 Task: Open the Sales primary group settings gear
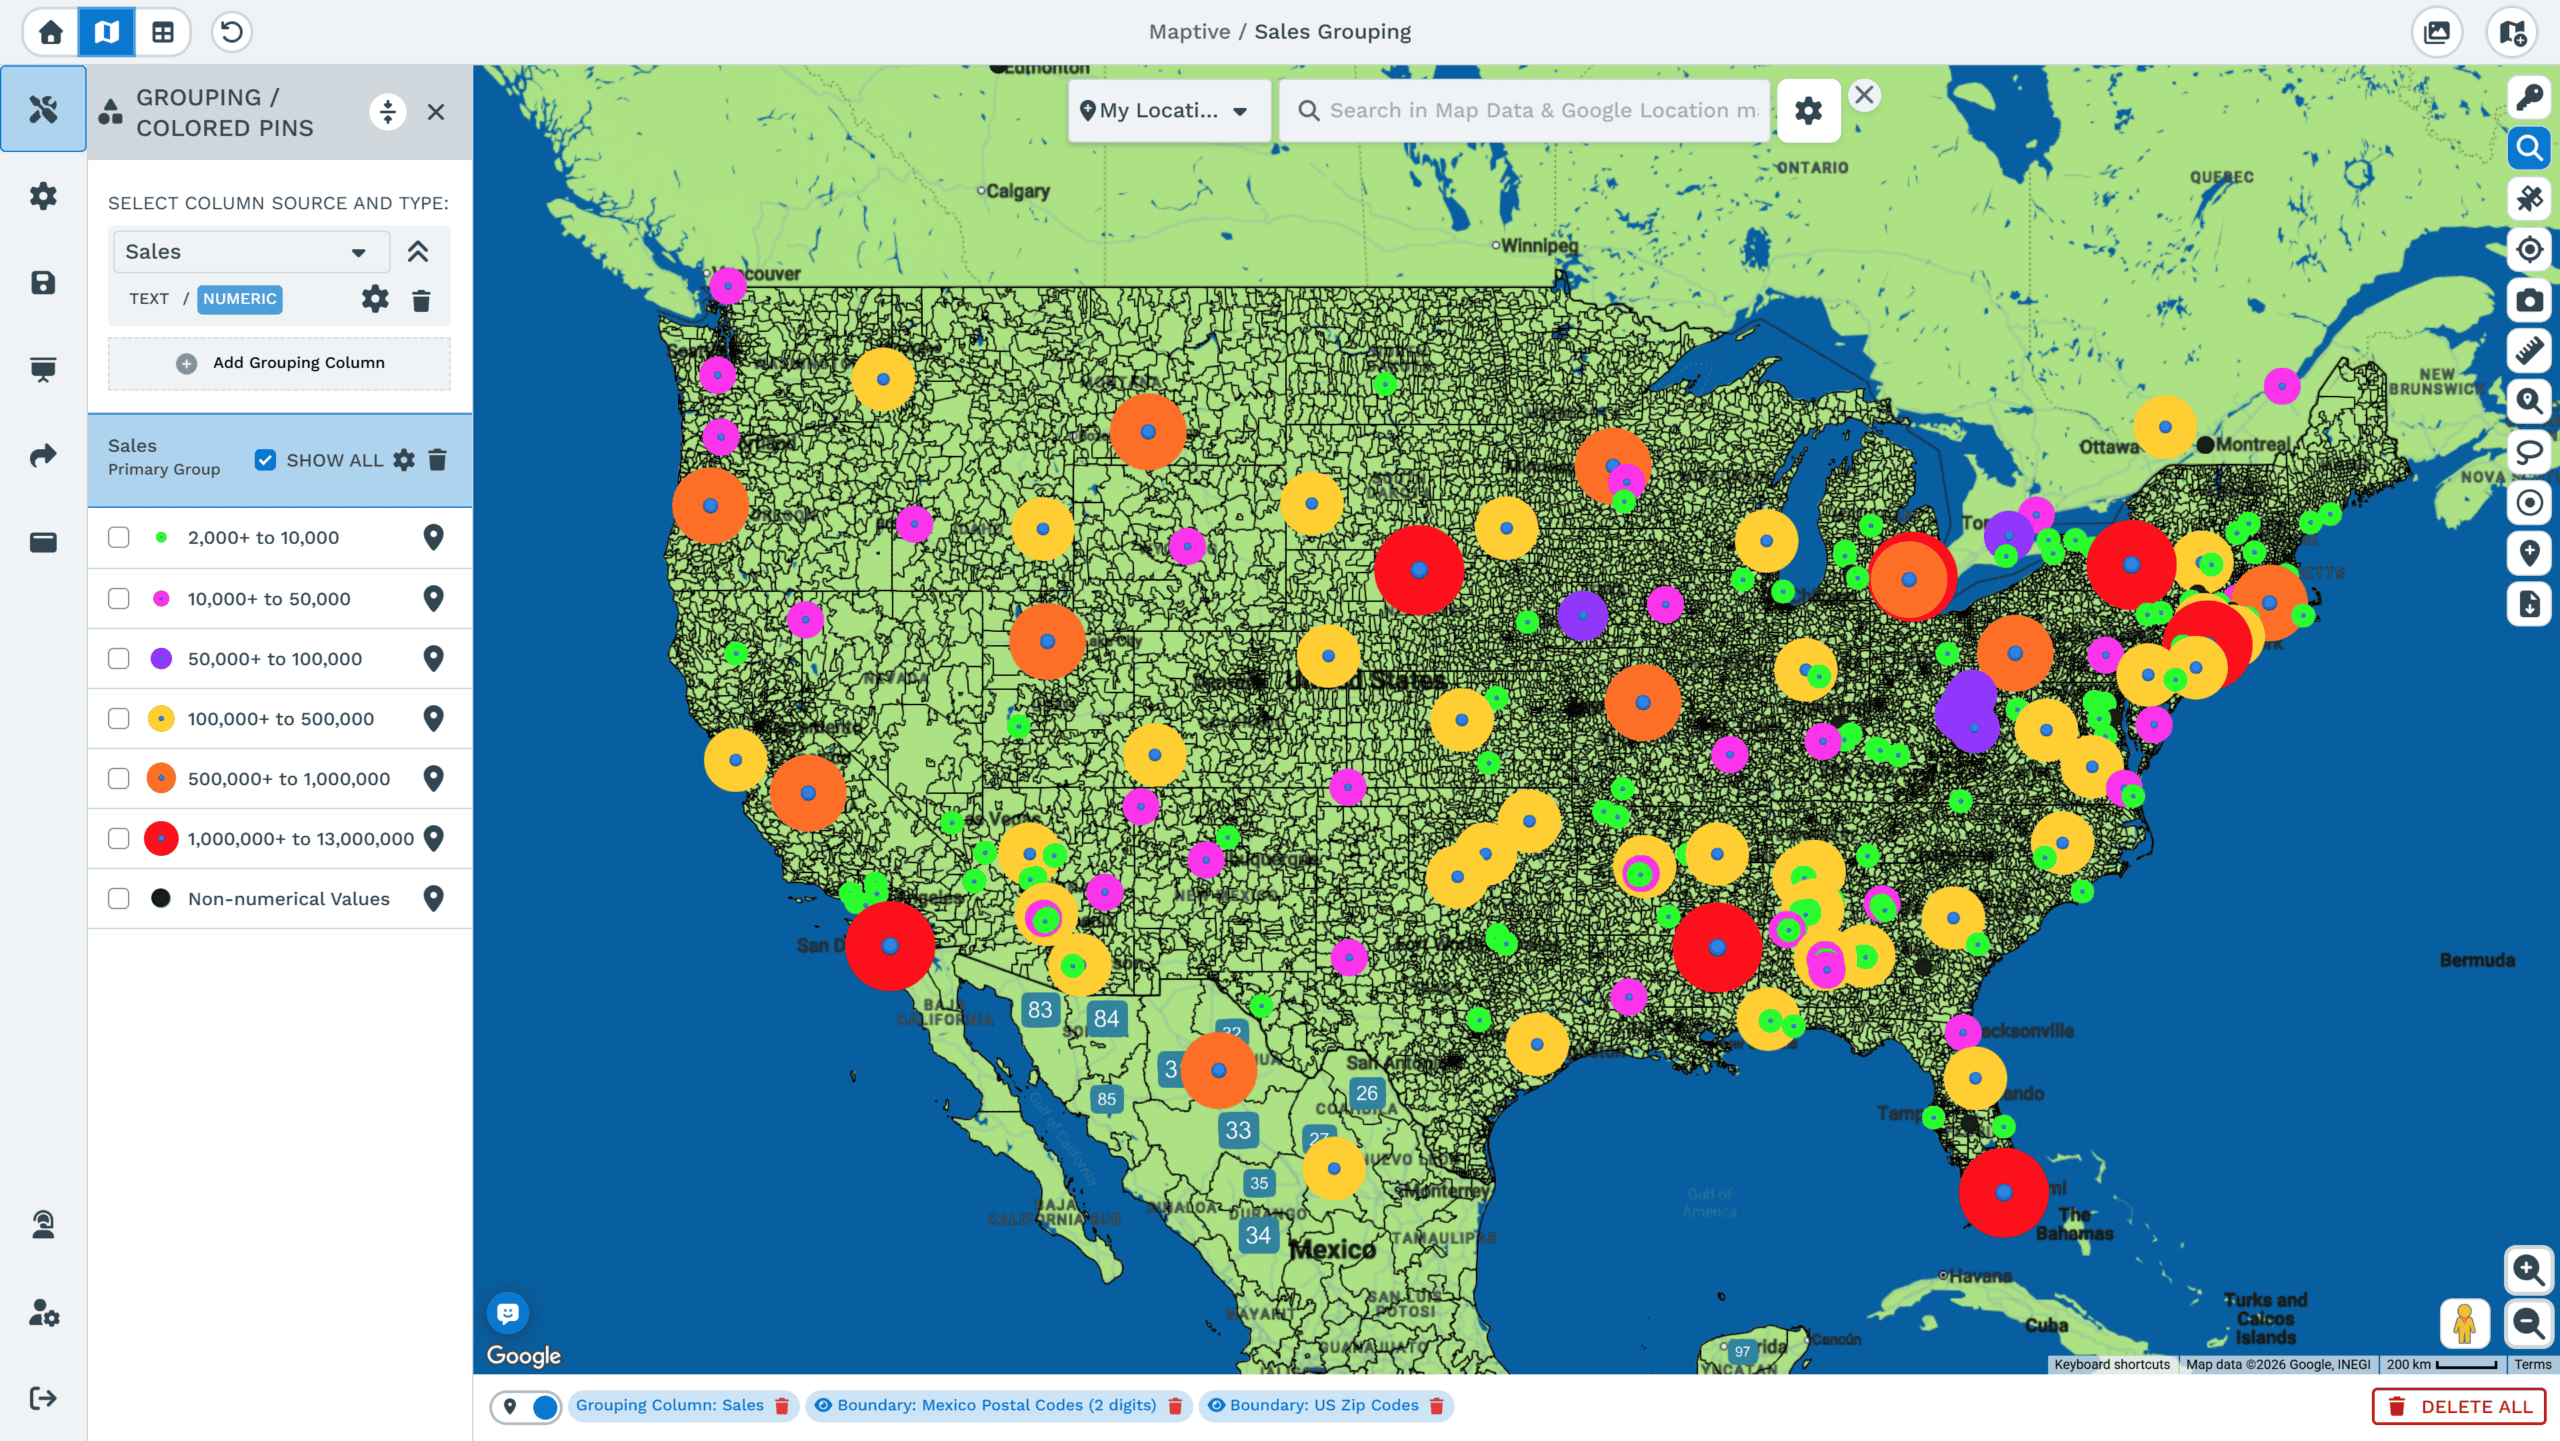tap(404, 460)
